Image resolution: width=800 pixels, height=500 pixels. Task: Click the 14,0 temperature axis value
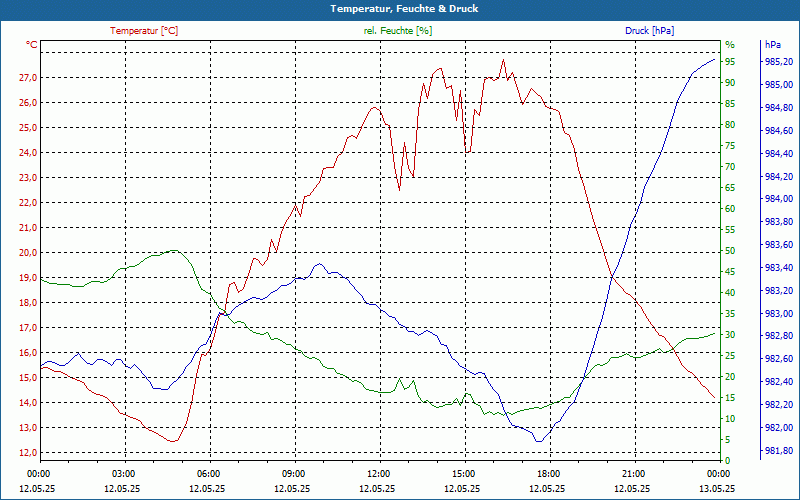(x=28, y=403)
